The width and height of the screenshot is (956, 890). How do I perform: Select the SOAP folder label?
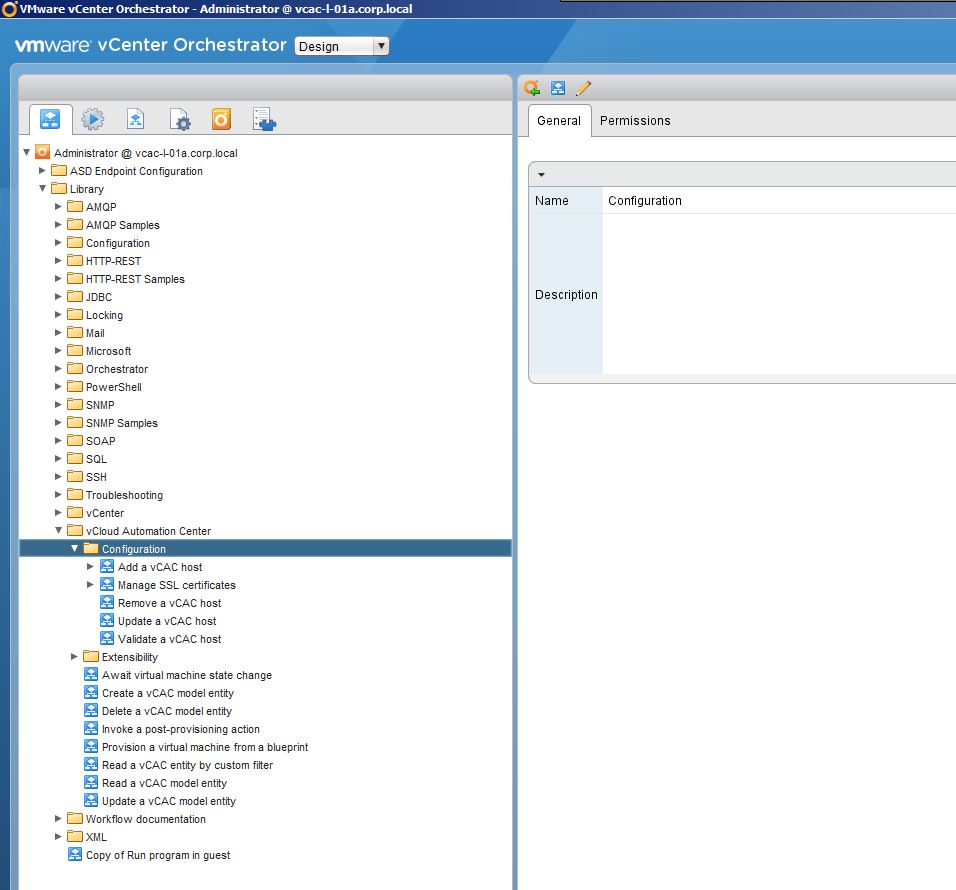coord(101,441)
